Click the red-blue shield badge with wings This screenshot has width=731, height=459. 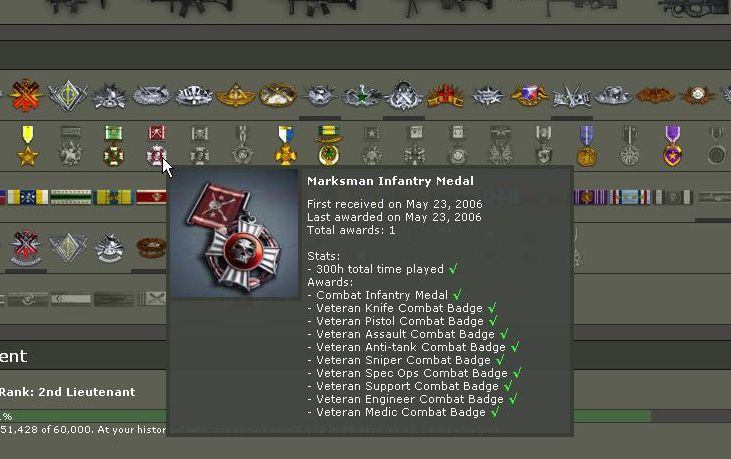529,96
